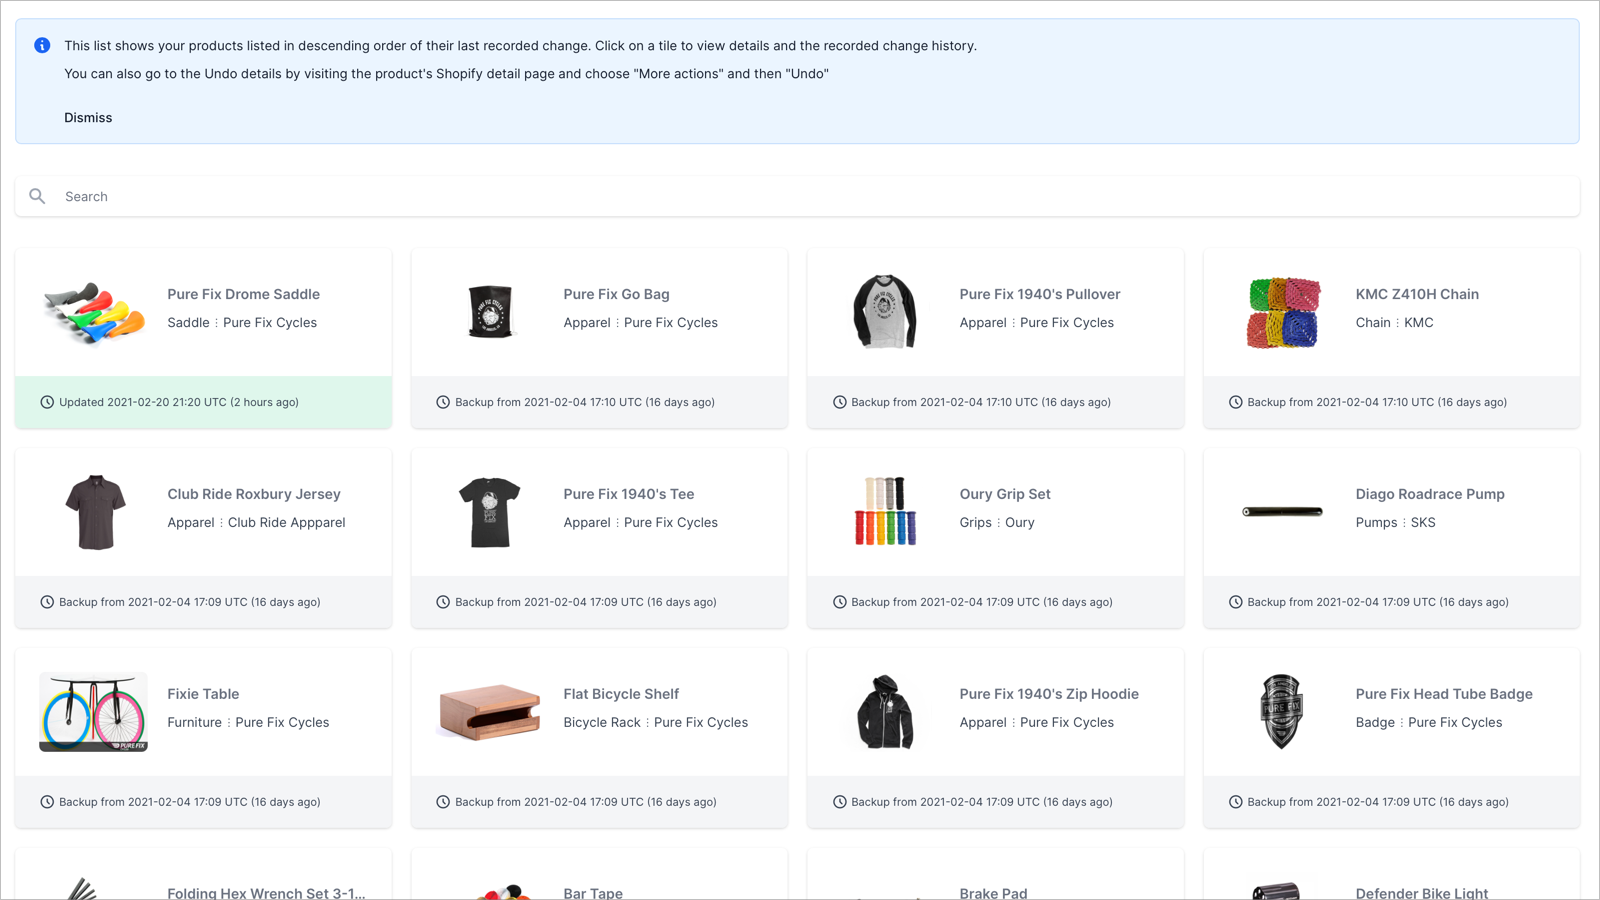1600x900 pixels.
Task: View Diago Roadrace Pump tile
Action: tap(1391, 538)
